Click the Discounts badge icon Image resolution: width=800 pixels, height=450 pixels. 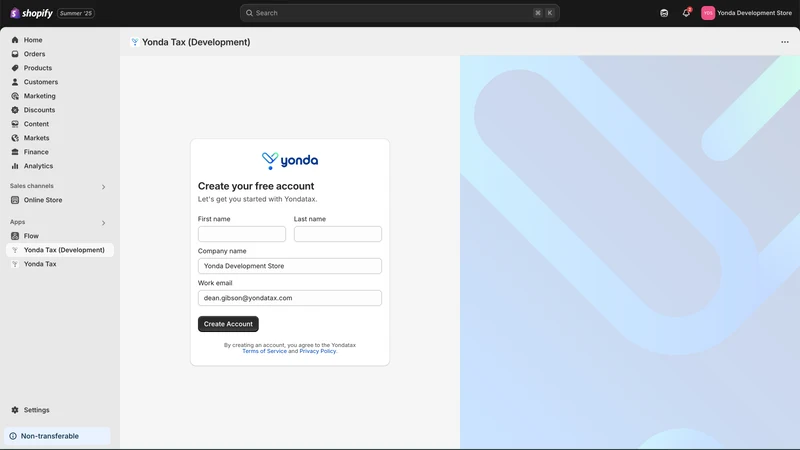pos(15,110)
